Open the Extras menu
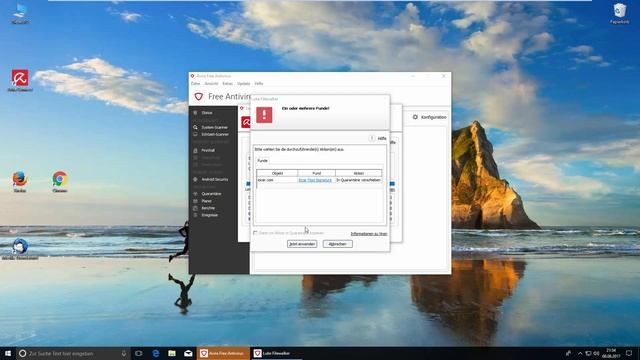The height and width of the screenshot is (360, 640). pos(228,84)
